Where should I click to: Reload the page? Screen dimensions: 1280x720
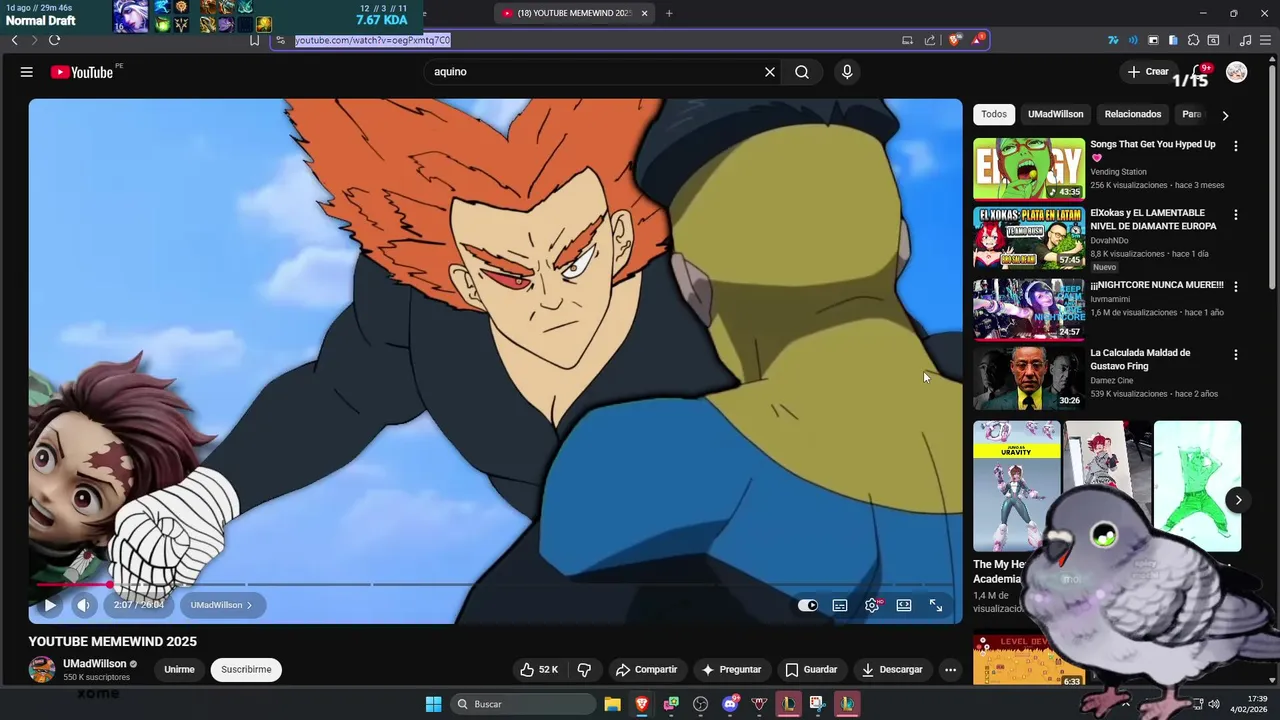[x=54, y=40]
